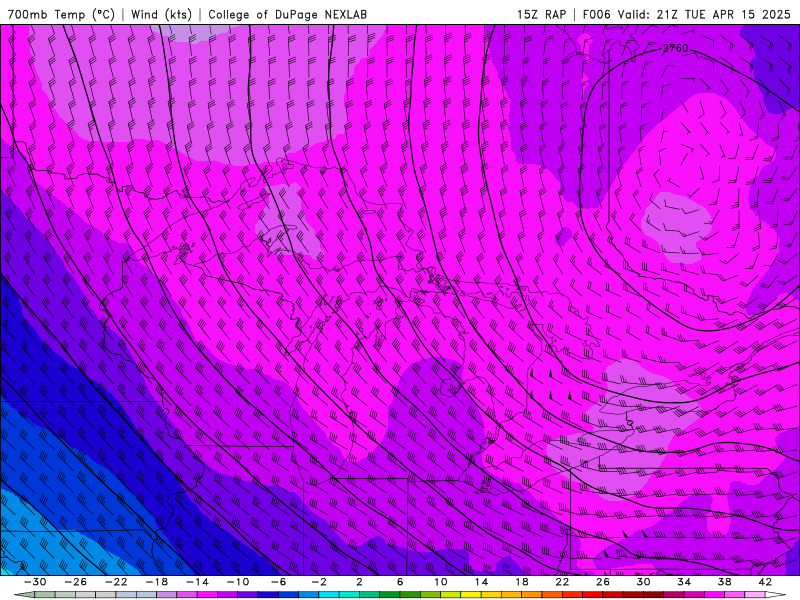Click the negative 30 color bar label
This screenshot has height=600, width=800.
click(35, 582)
